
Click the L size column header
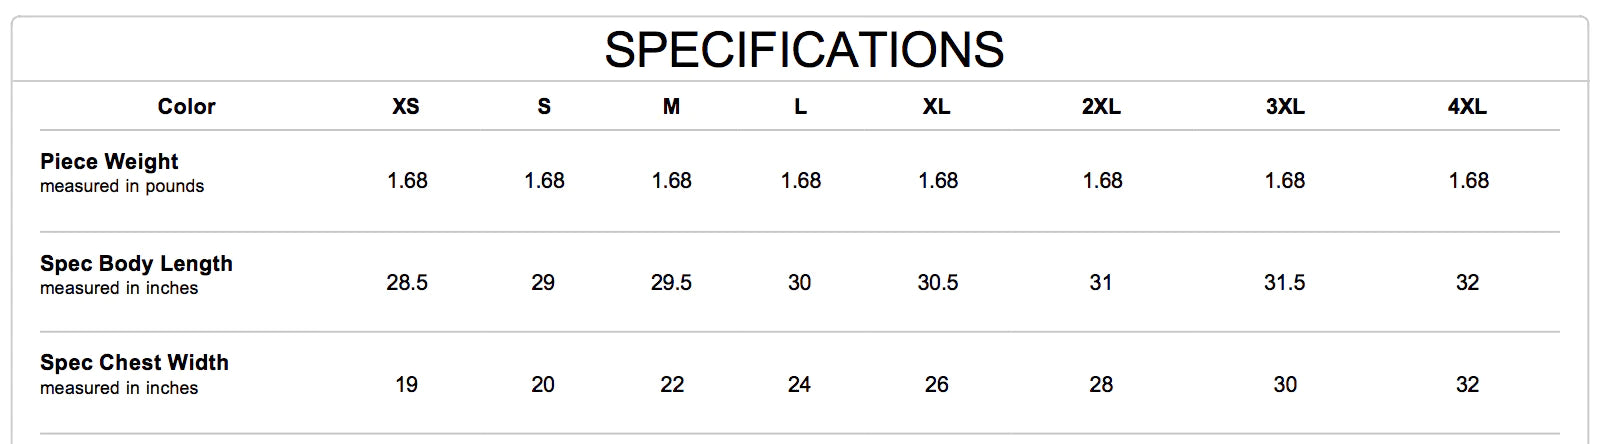pos(800,107)
